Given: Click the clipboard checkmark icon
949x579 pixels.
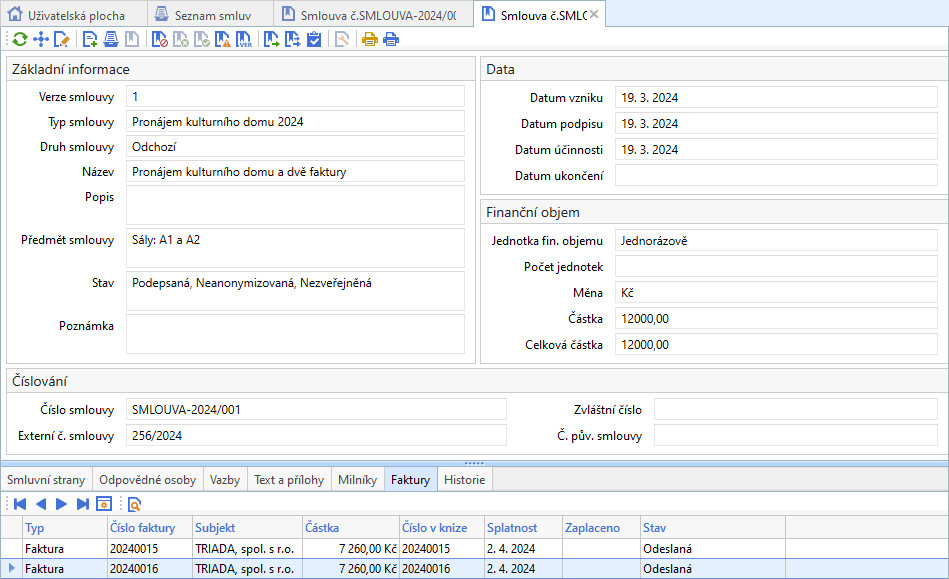Looking at the screenshot, I should coord(314,40).
